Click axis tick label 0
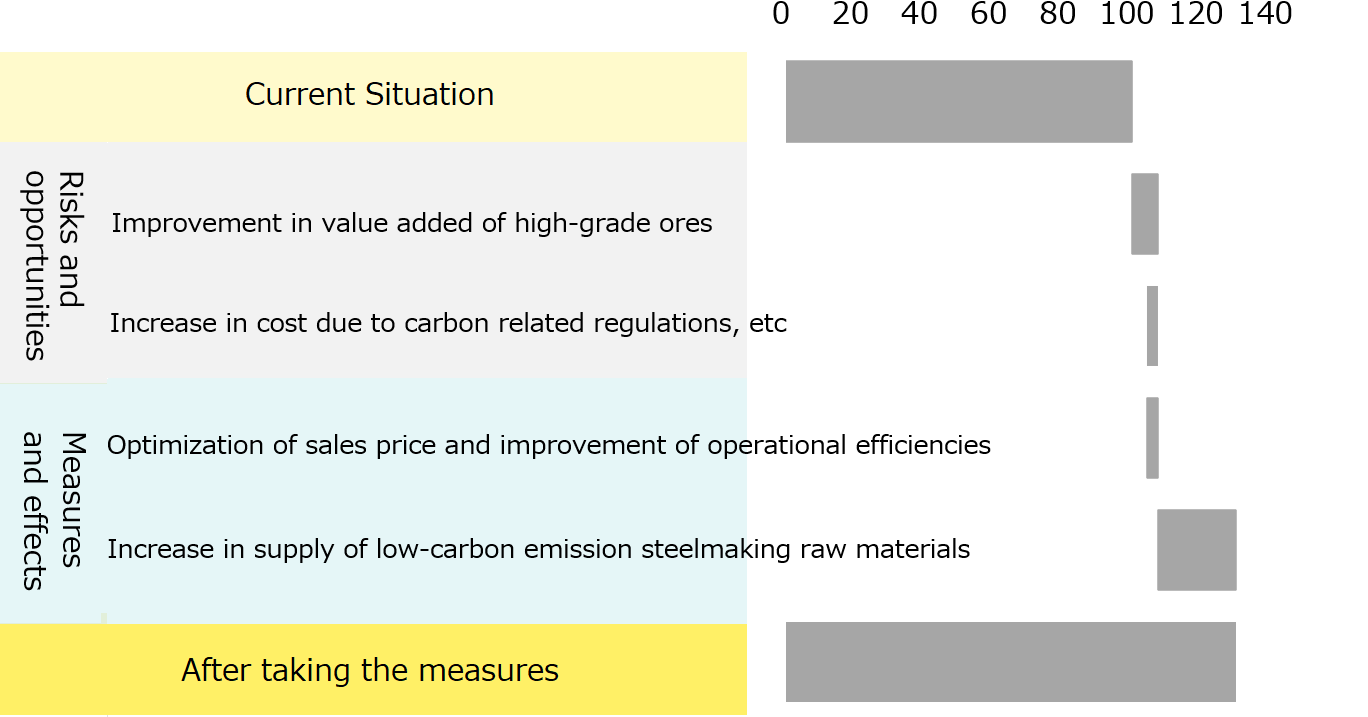This screenshot has height=717, width=1368. tap(781, 14)
